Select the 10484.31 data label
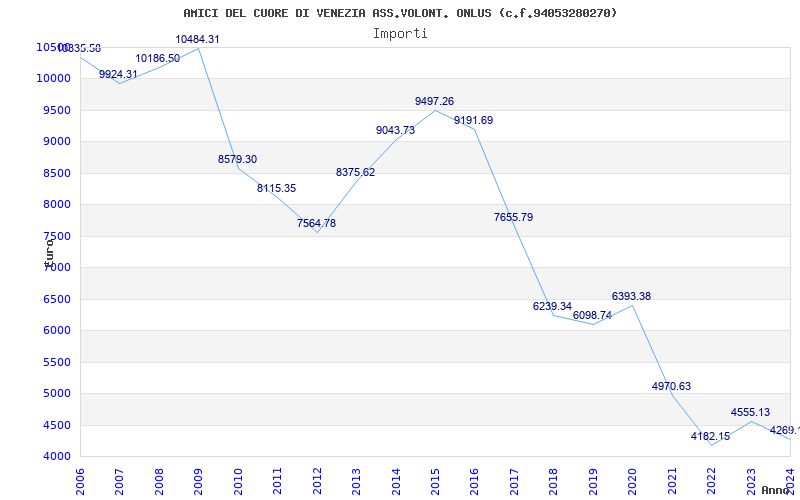 [x=197, y=39]
